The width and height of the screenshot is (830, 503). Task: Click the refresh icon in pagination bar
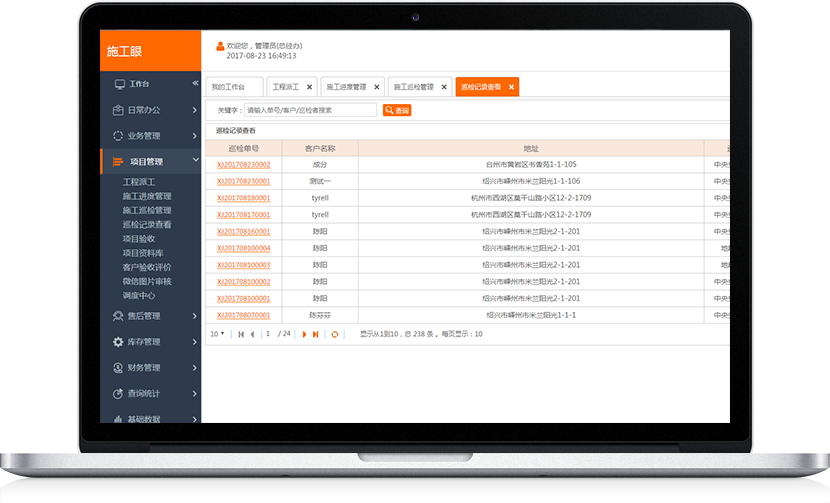click(335, 334)
